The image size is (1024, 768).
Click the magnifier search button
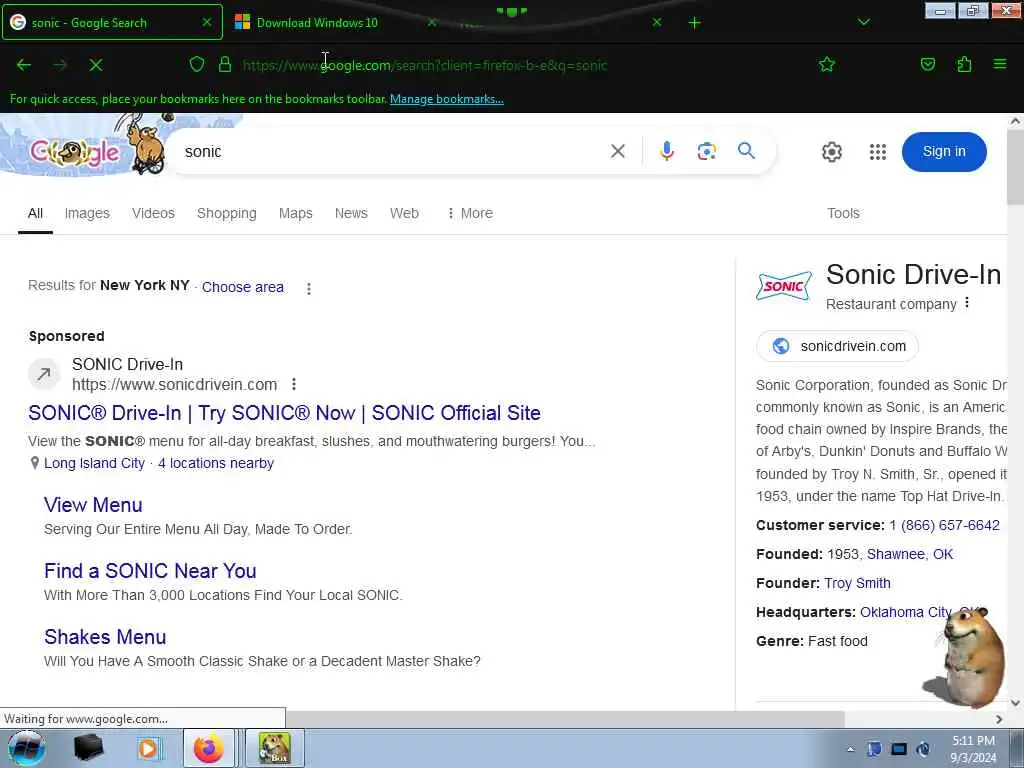point(746,151)
